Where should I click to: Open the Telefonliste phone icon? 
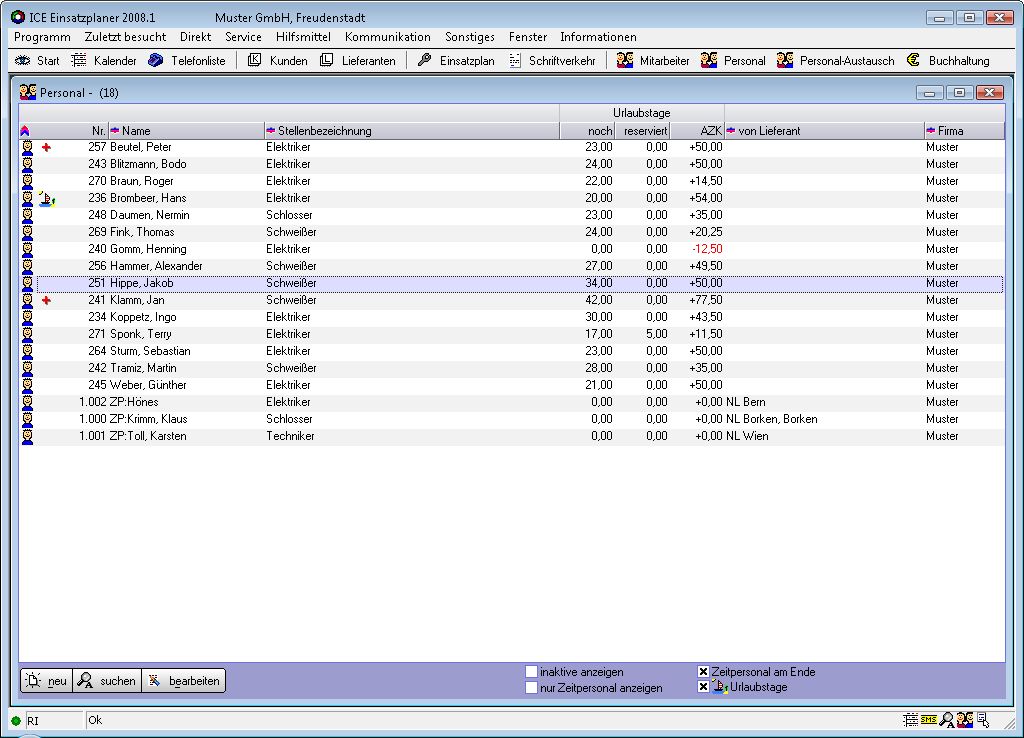pyautogui.click(x=156, y=61)
